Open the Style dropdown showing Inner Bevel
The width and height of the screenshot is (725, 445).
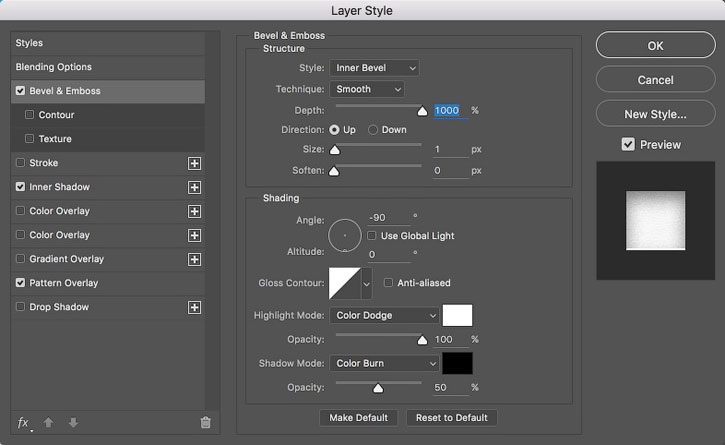point(375,68)
